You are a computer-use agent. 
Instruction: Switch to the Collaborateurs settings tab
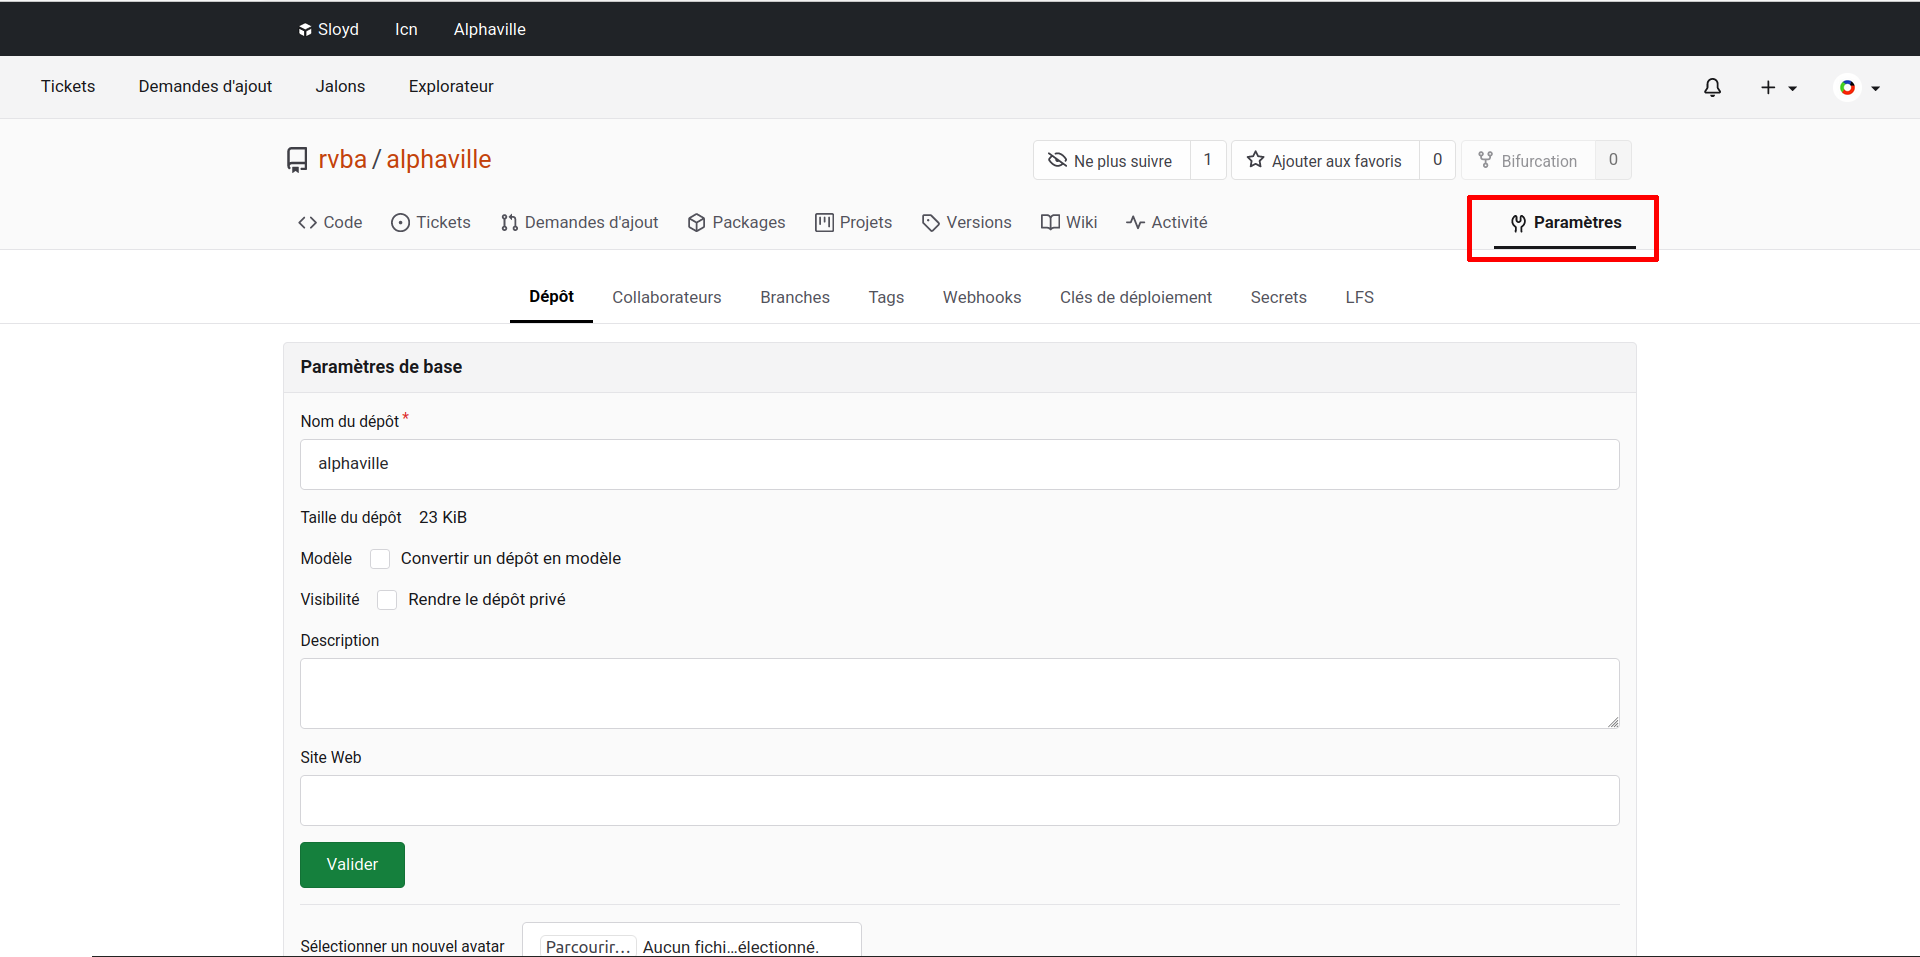pos(666,297)
